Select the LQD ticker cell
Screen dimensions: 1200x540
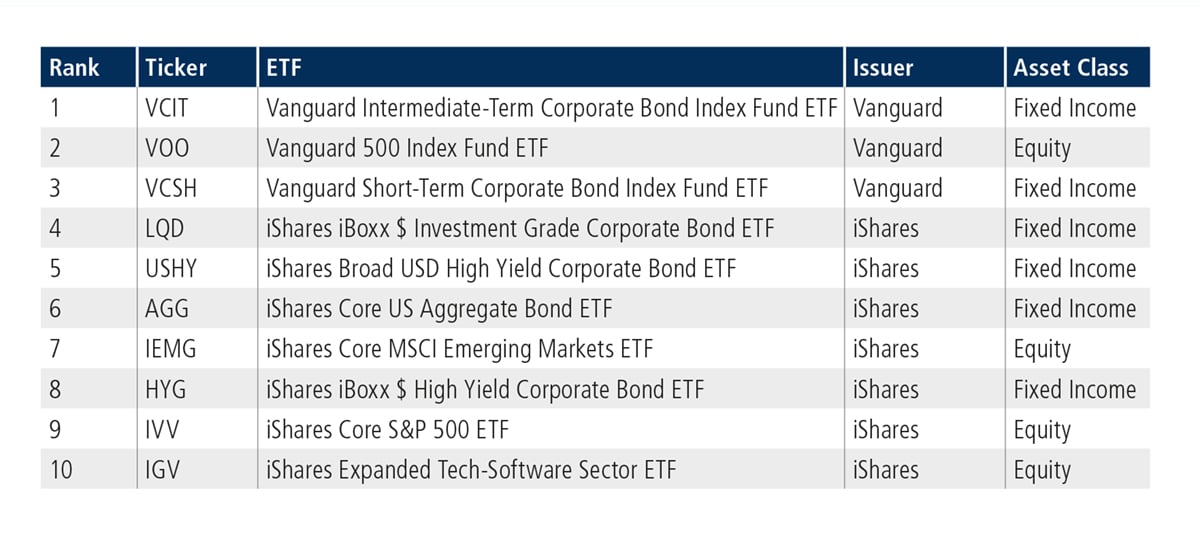point(196,228)
